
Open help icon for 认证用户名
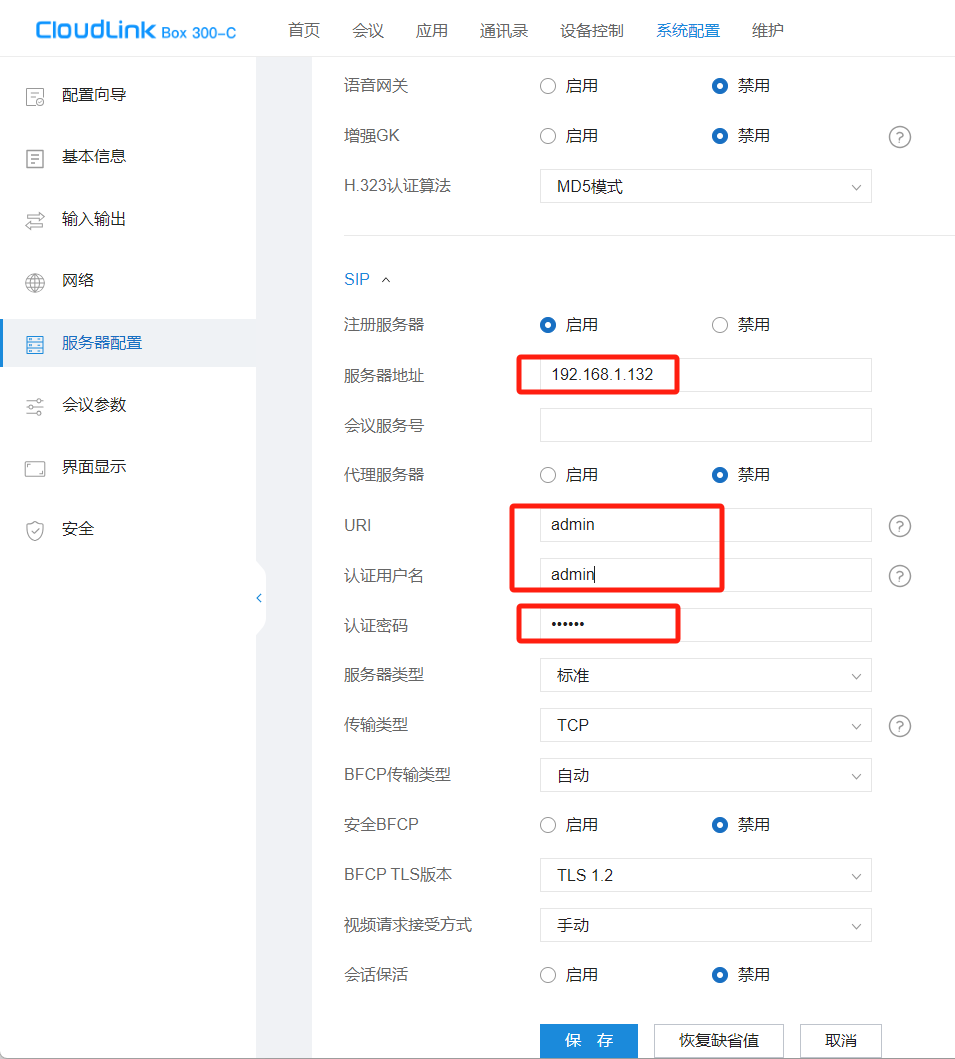900,576
